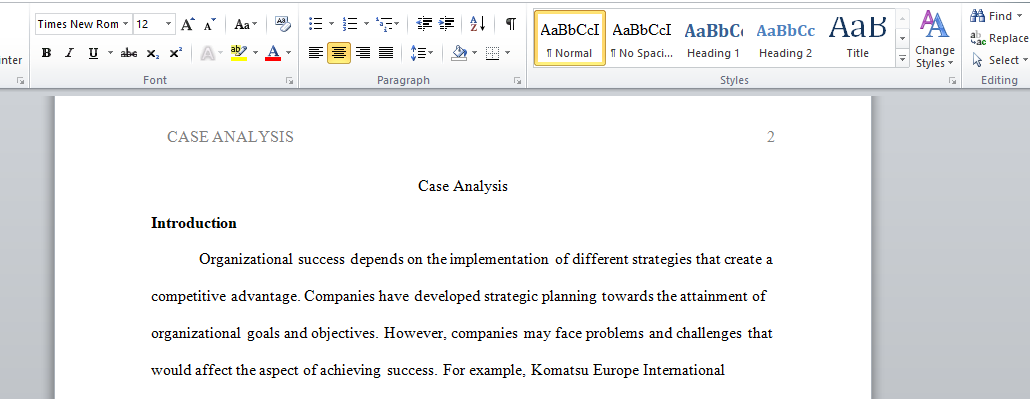1030x399 pixels.
Task: Open the font name dropdown
Action: (x=125, y=24)
